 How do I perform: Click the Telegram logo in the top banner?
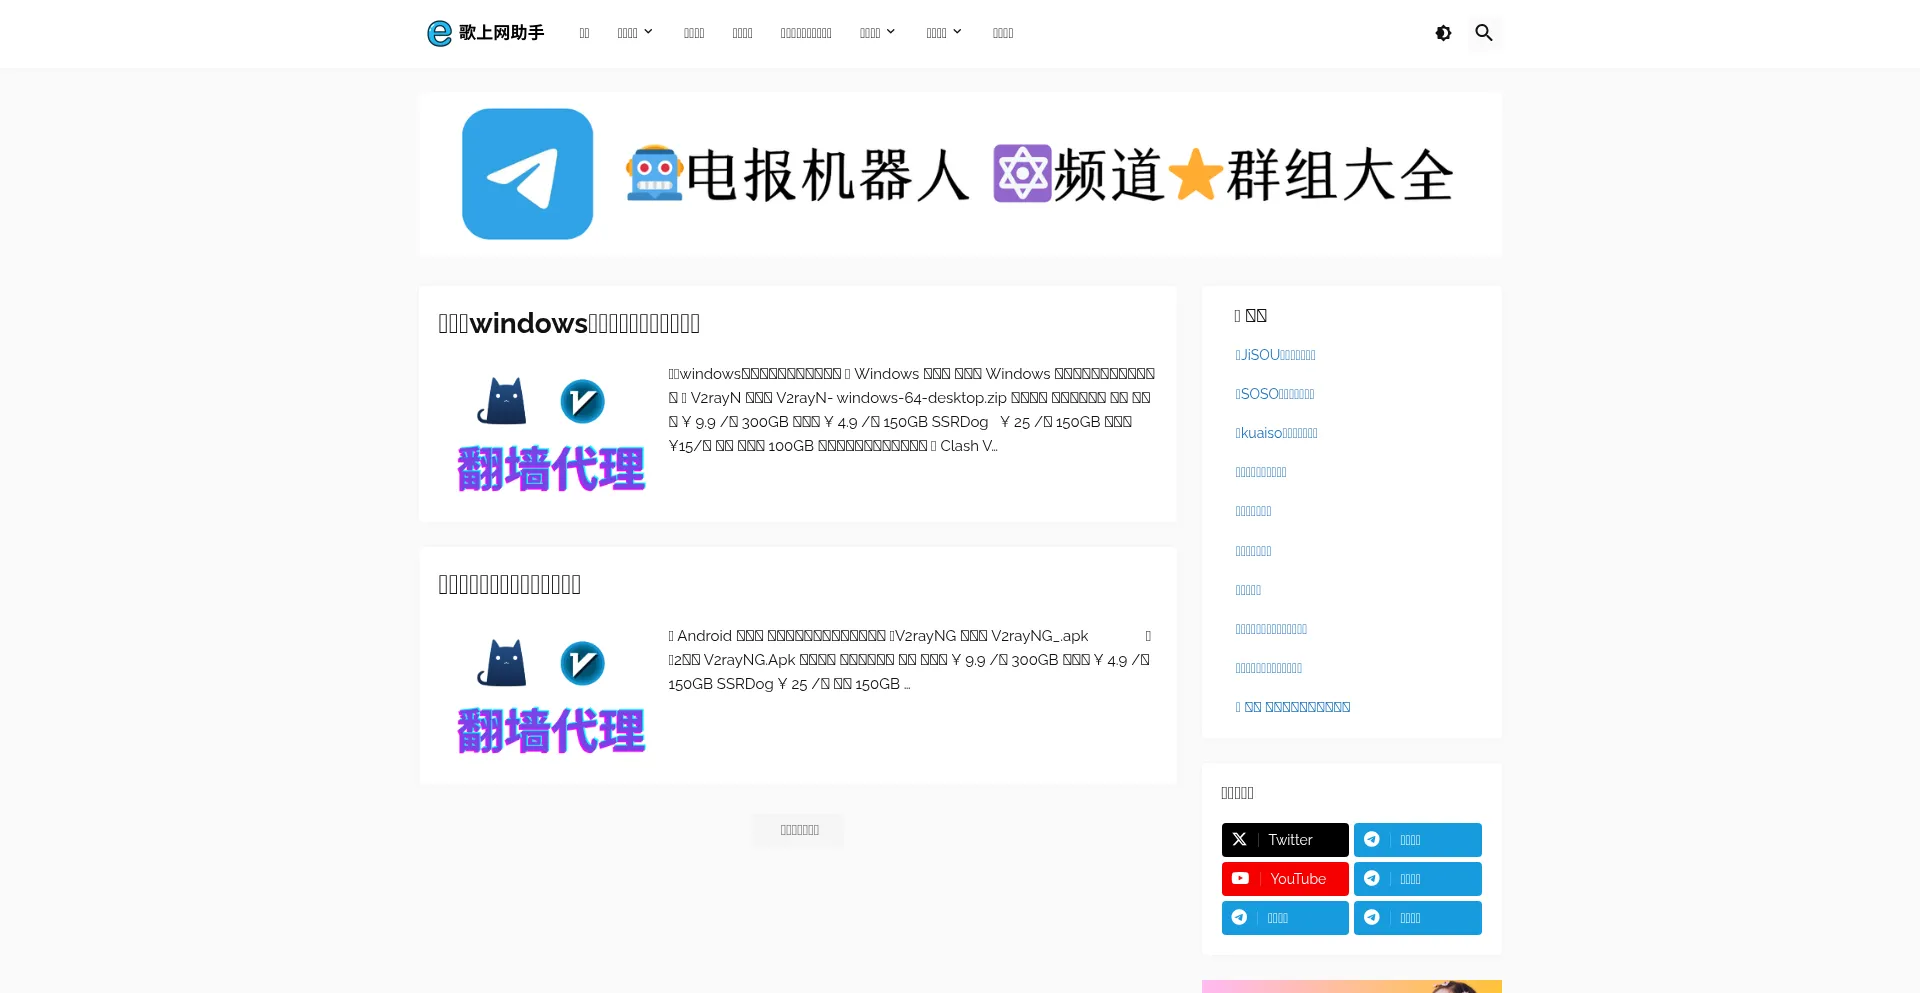527,174
